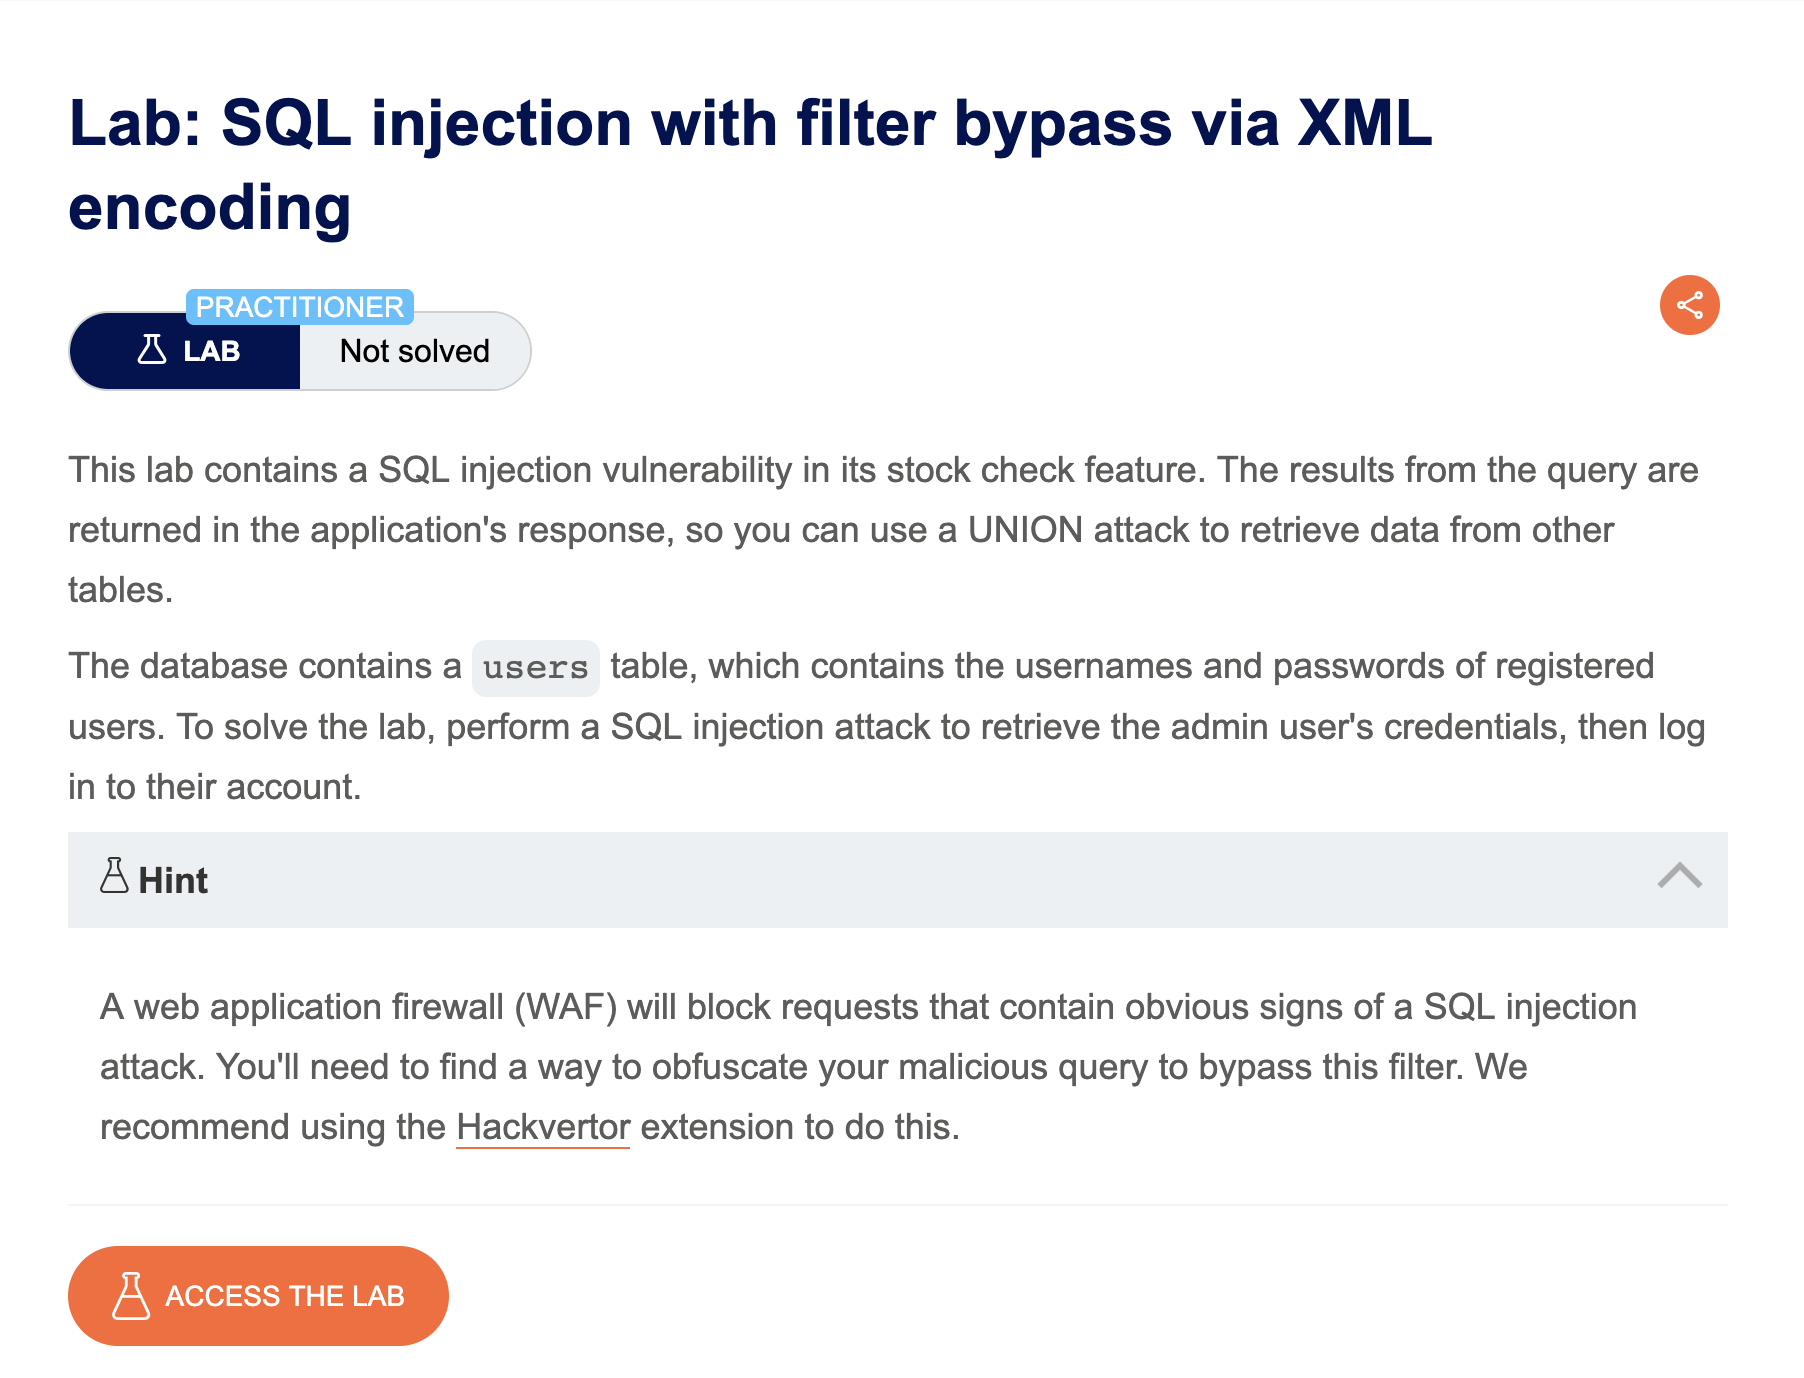
Task: Click the flask icon beside Hint
Action: pos(114,875)
